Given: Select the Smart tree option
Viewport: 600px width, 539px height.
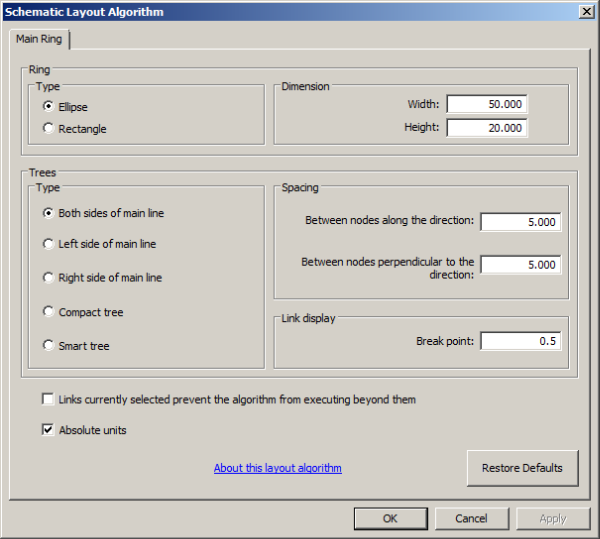Looking at the screenshot, I should point(48,346).
